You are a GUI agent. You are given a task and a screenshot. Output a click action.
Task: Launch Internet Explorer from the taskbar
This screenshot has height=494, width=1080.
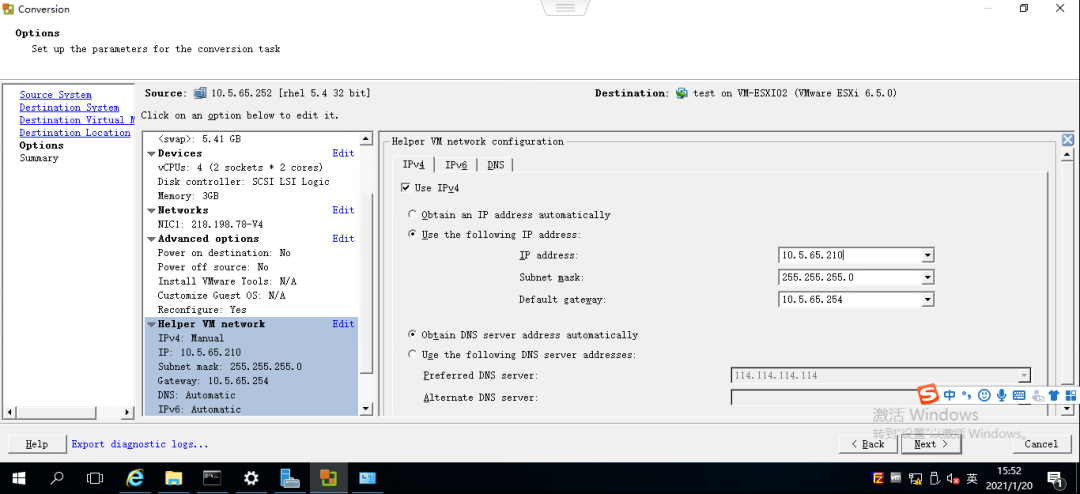136,478
